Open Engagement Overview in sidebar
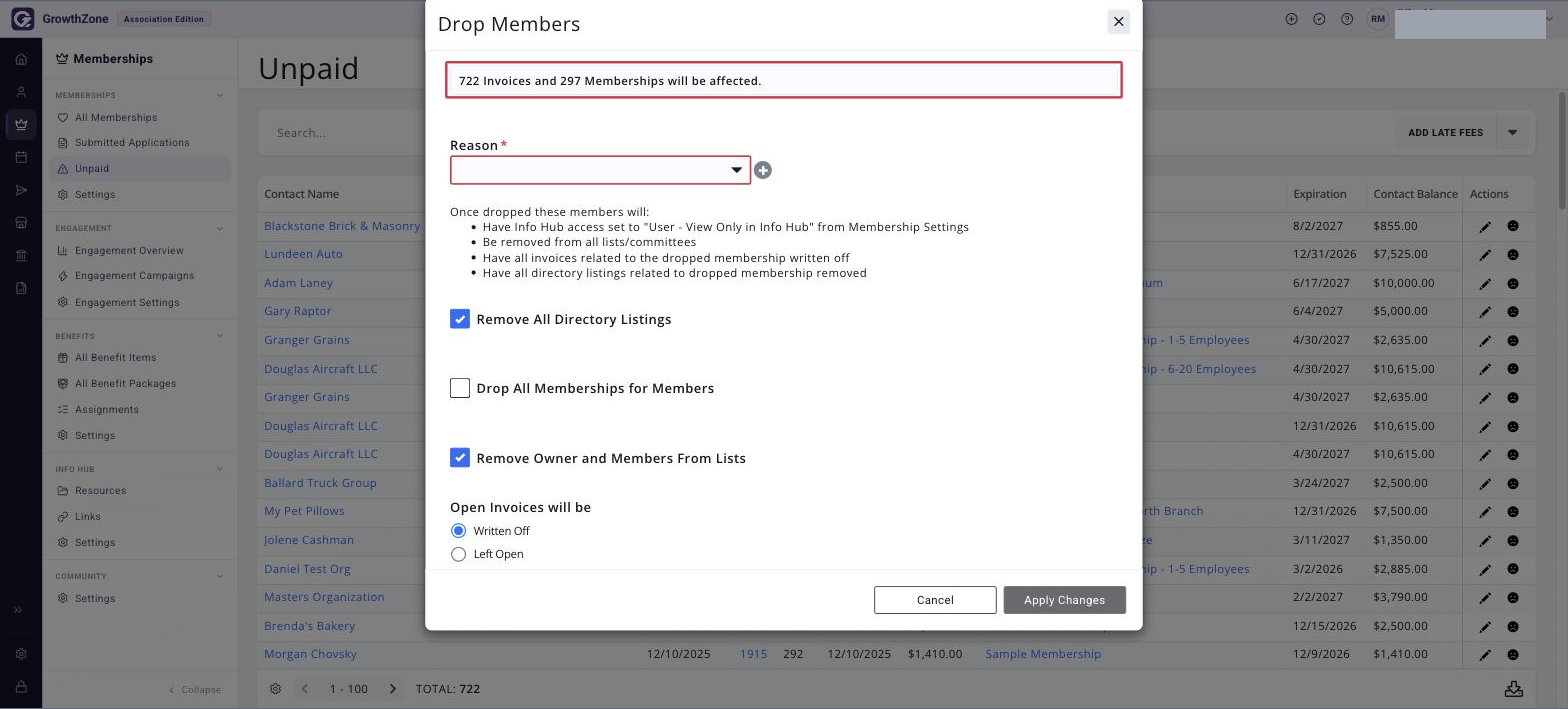 tap(129, 250)
